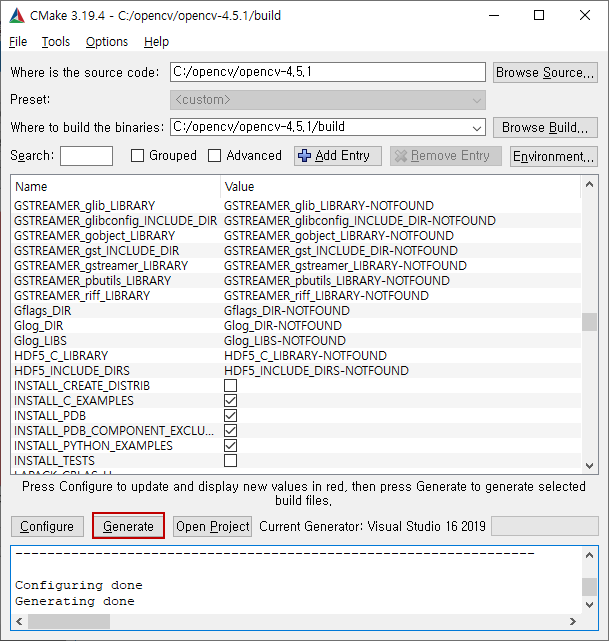This screenshot has height=641, width=609.
Task: Click the Add Entry button
Action: [338, 156]
